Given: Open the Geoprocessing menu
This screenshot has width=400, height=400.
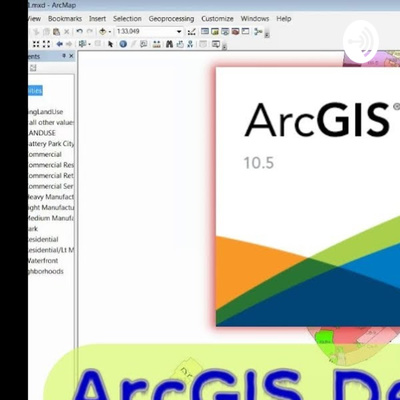Looking at the screenshot, I should 171,19.
